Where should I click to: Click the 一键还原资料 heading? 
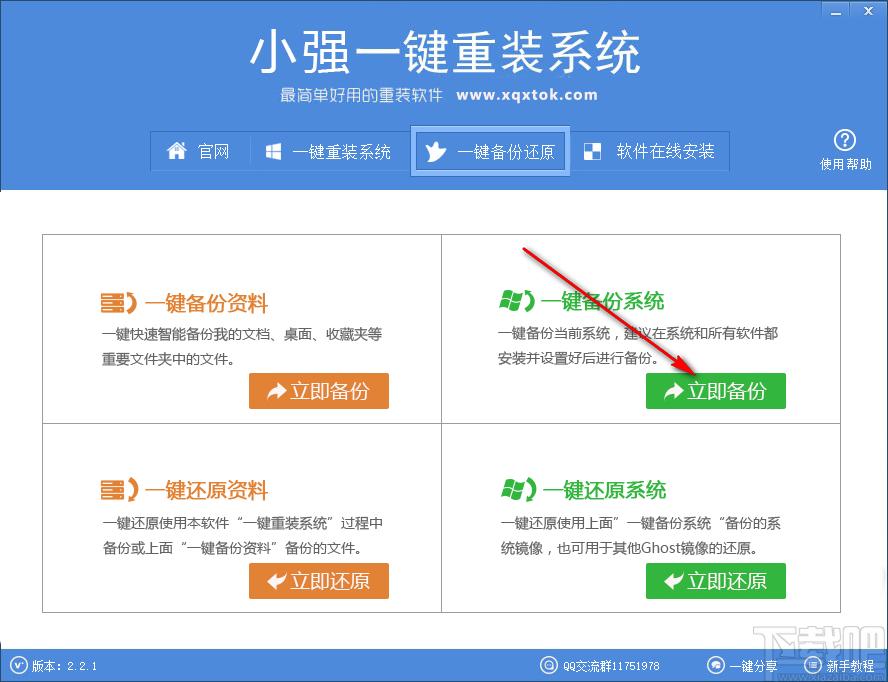(x=206, y=490)
